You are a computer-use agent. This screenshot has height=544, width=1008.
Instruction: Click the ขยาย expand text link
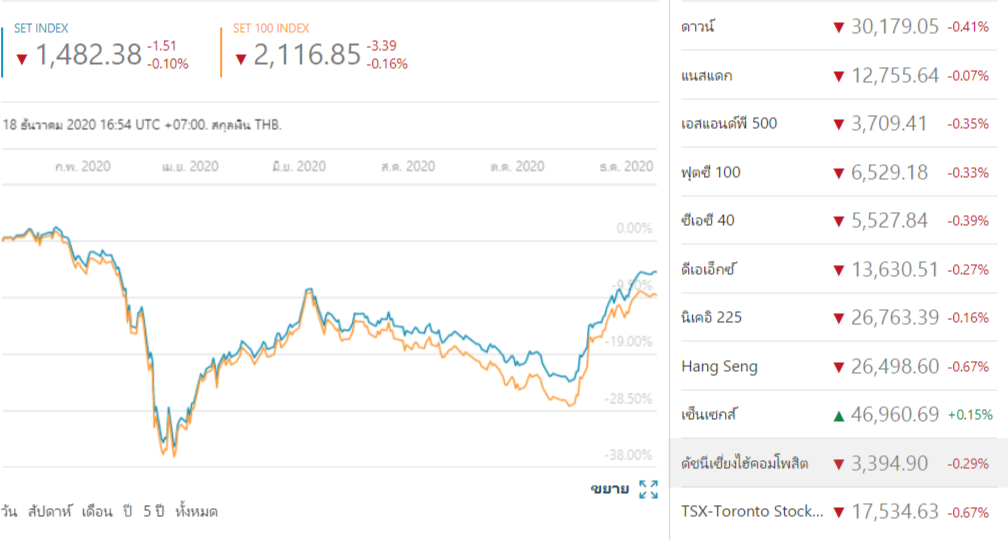[x=609, y=489]
